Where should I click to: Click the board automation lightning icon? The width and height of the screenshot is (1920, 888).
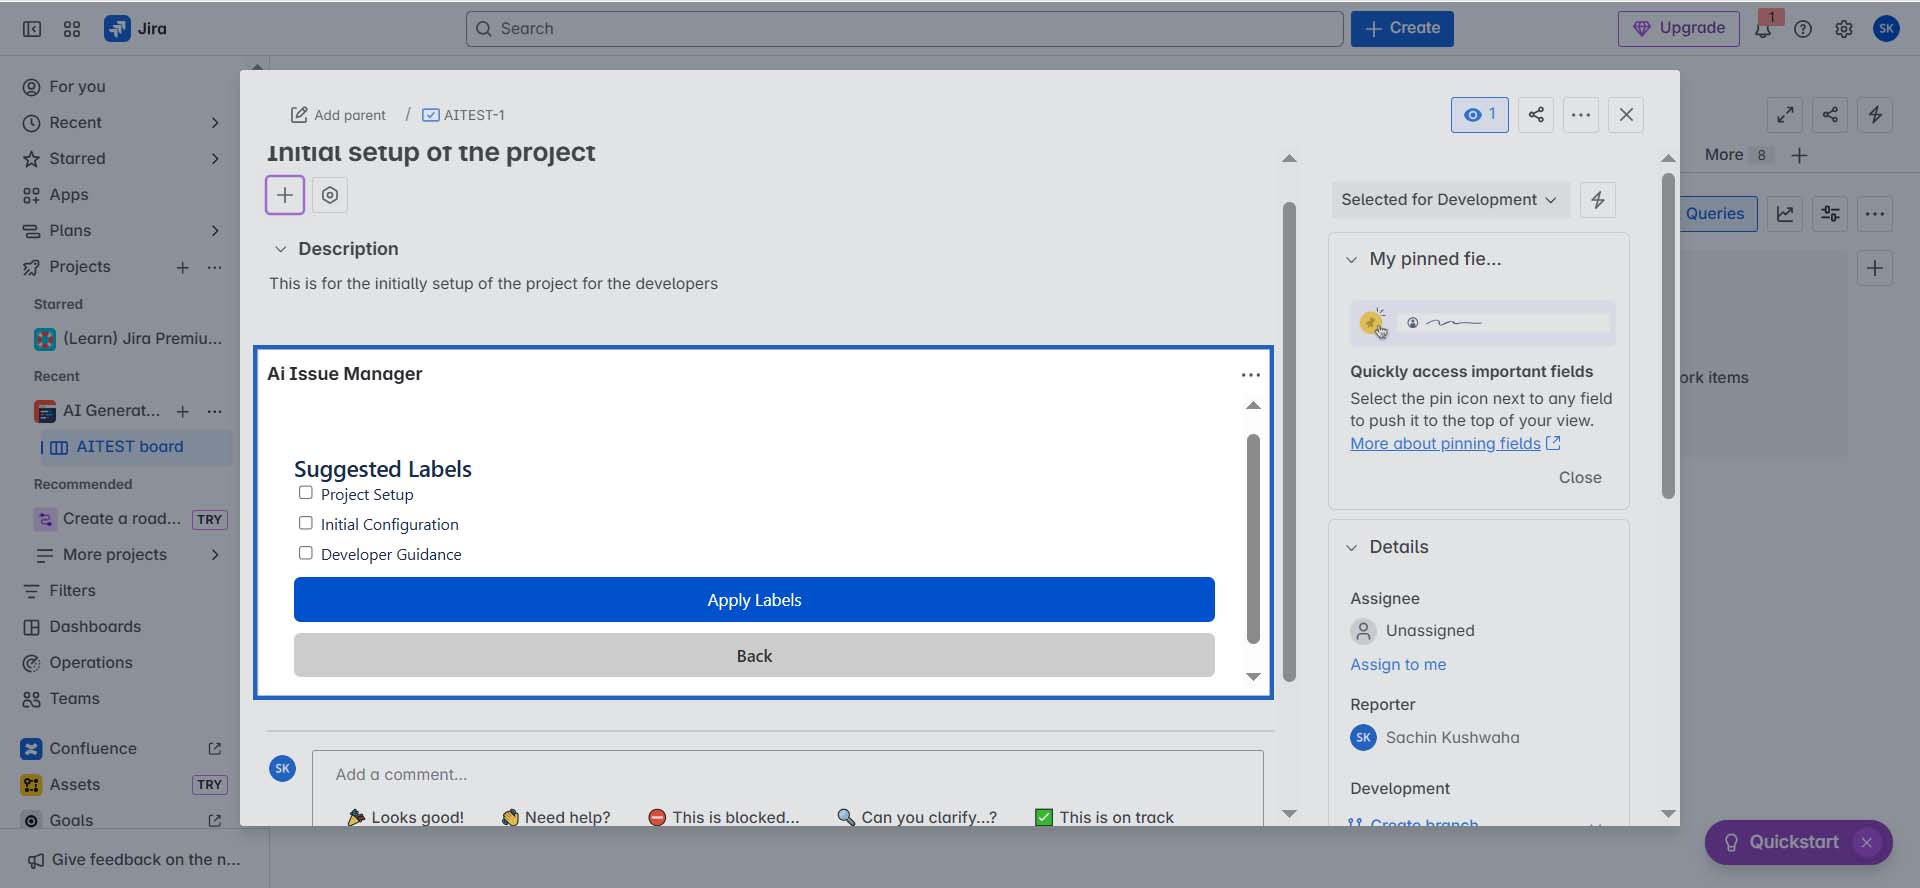click(x=1875, y=115)
